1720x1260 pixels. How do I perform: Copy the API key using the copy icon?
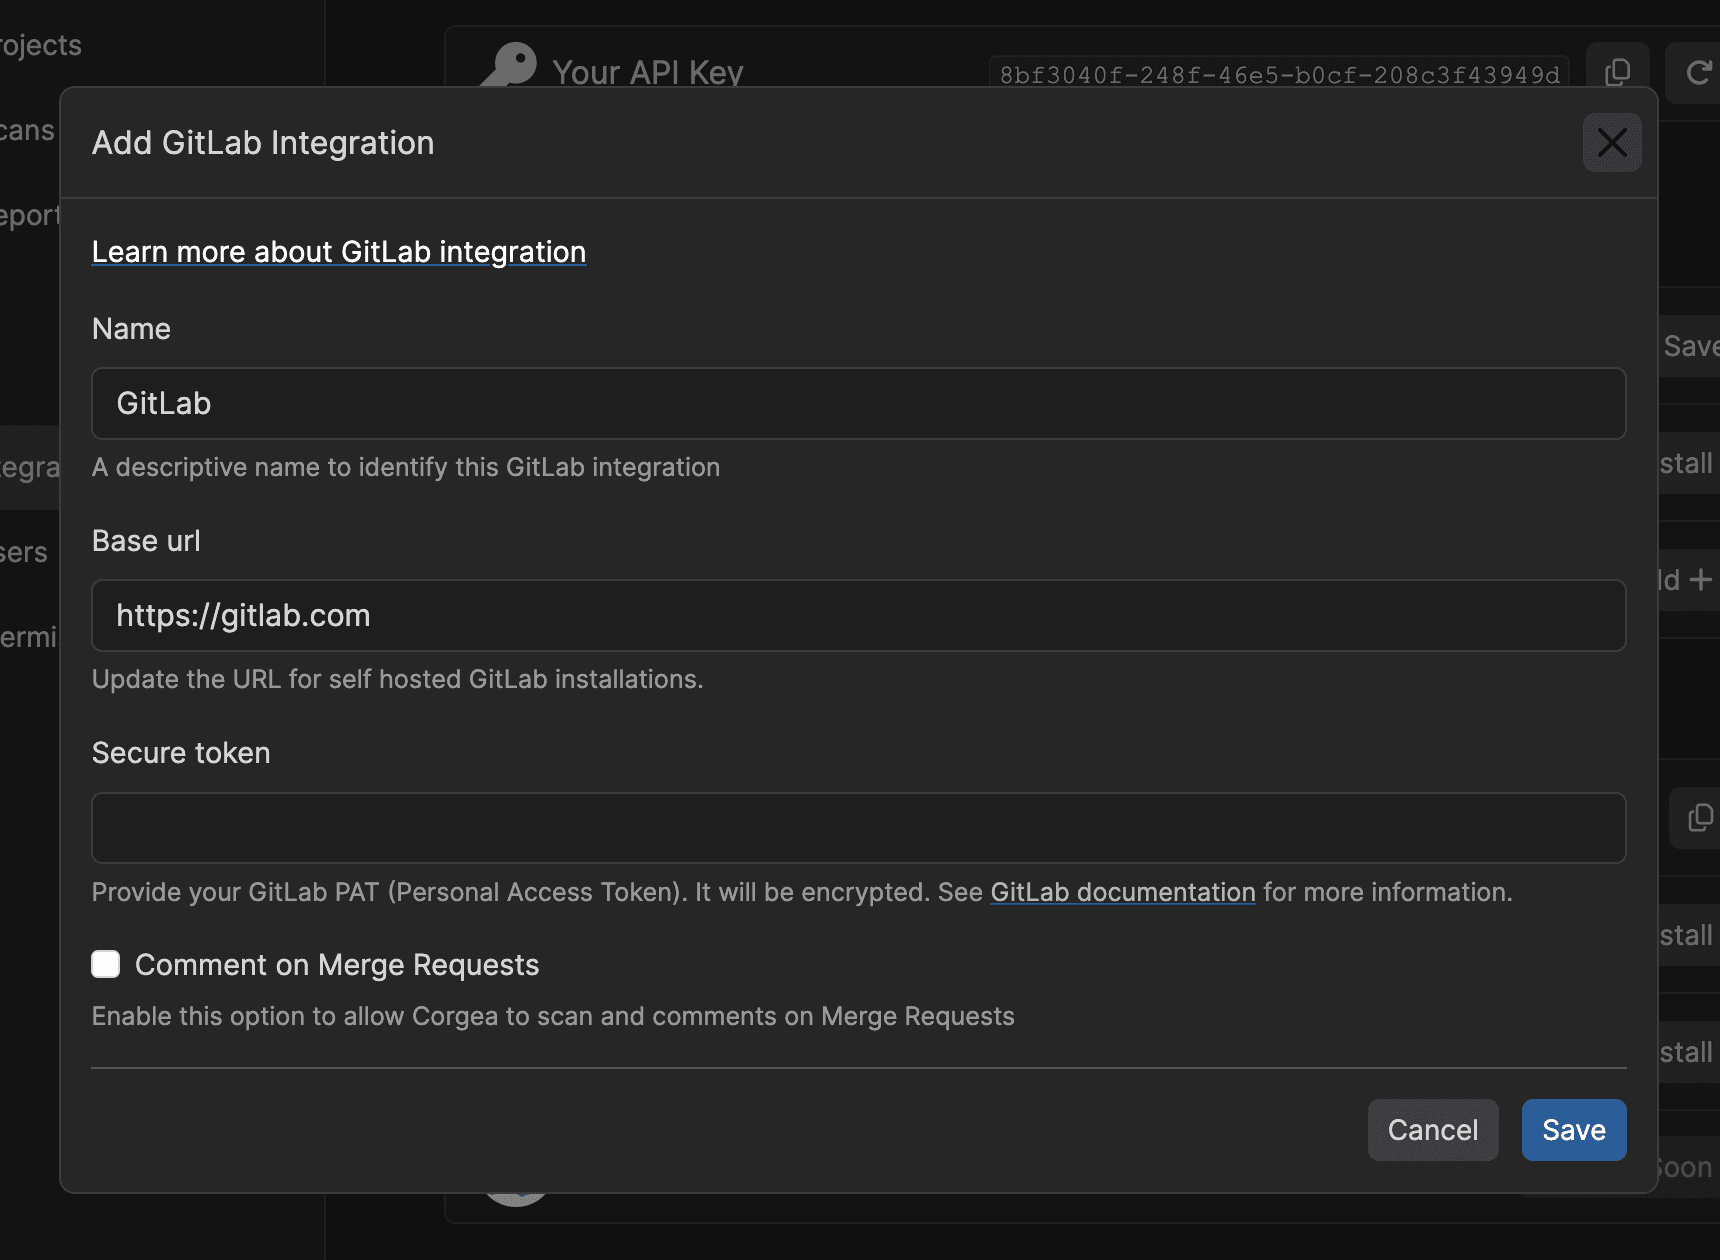tap(1617, 71)
